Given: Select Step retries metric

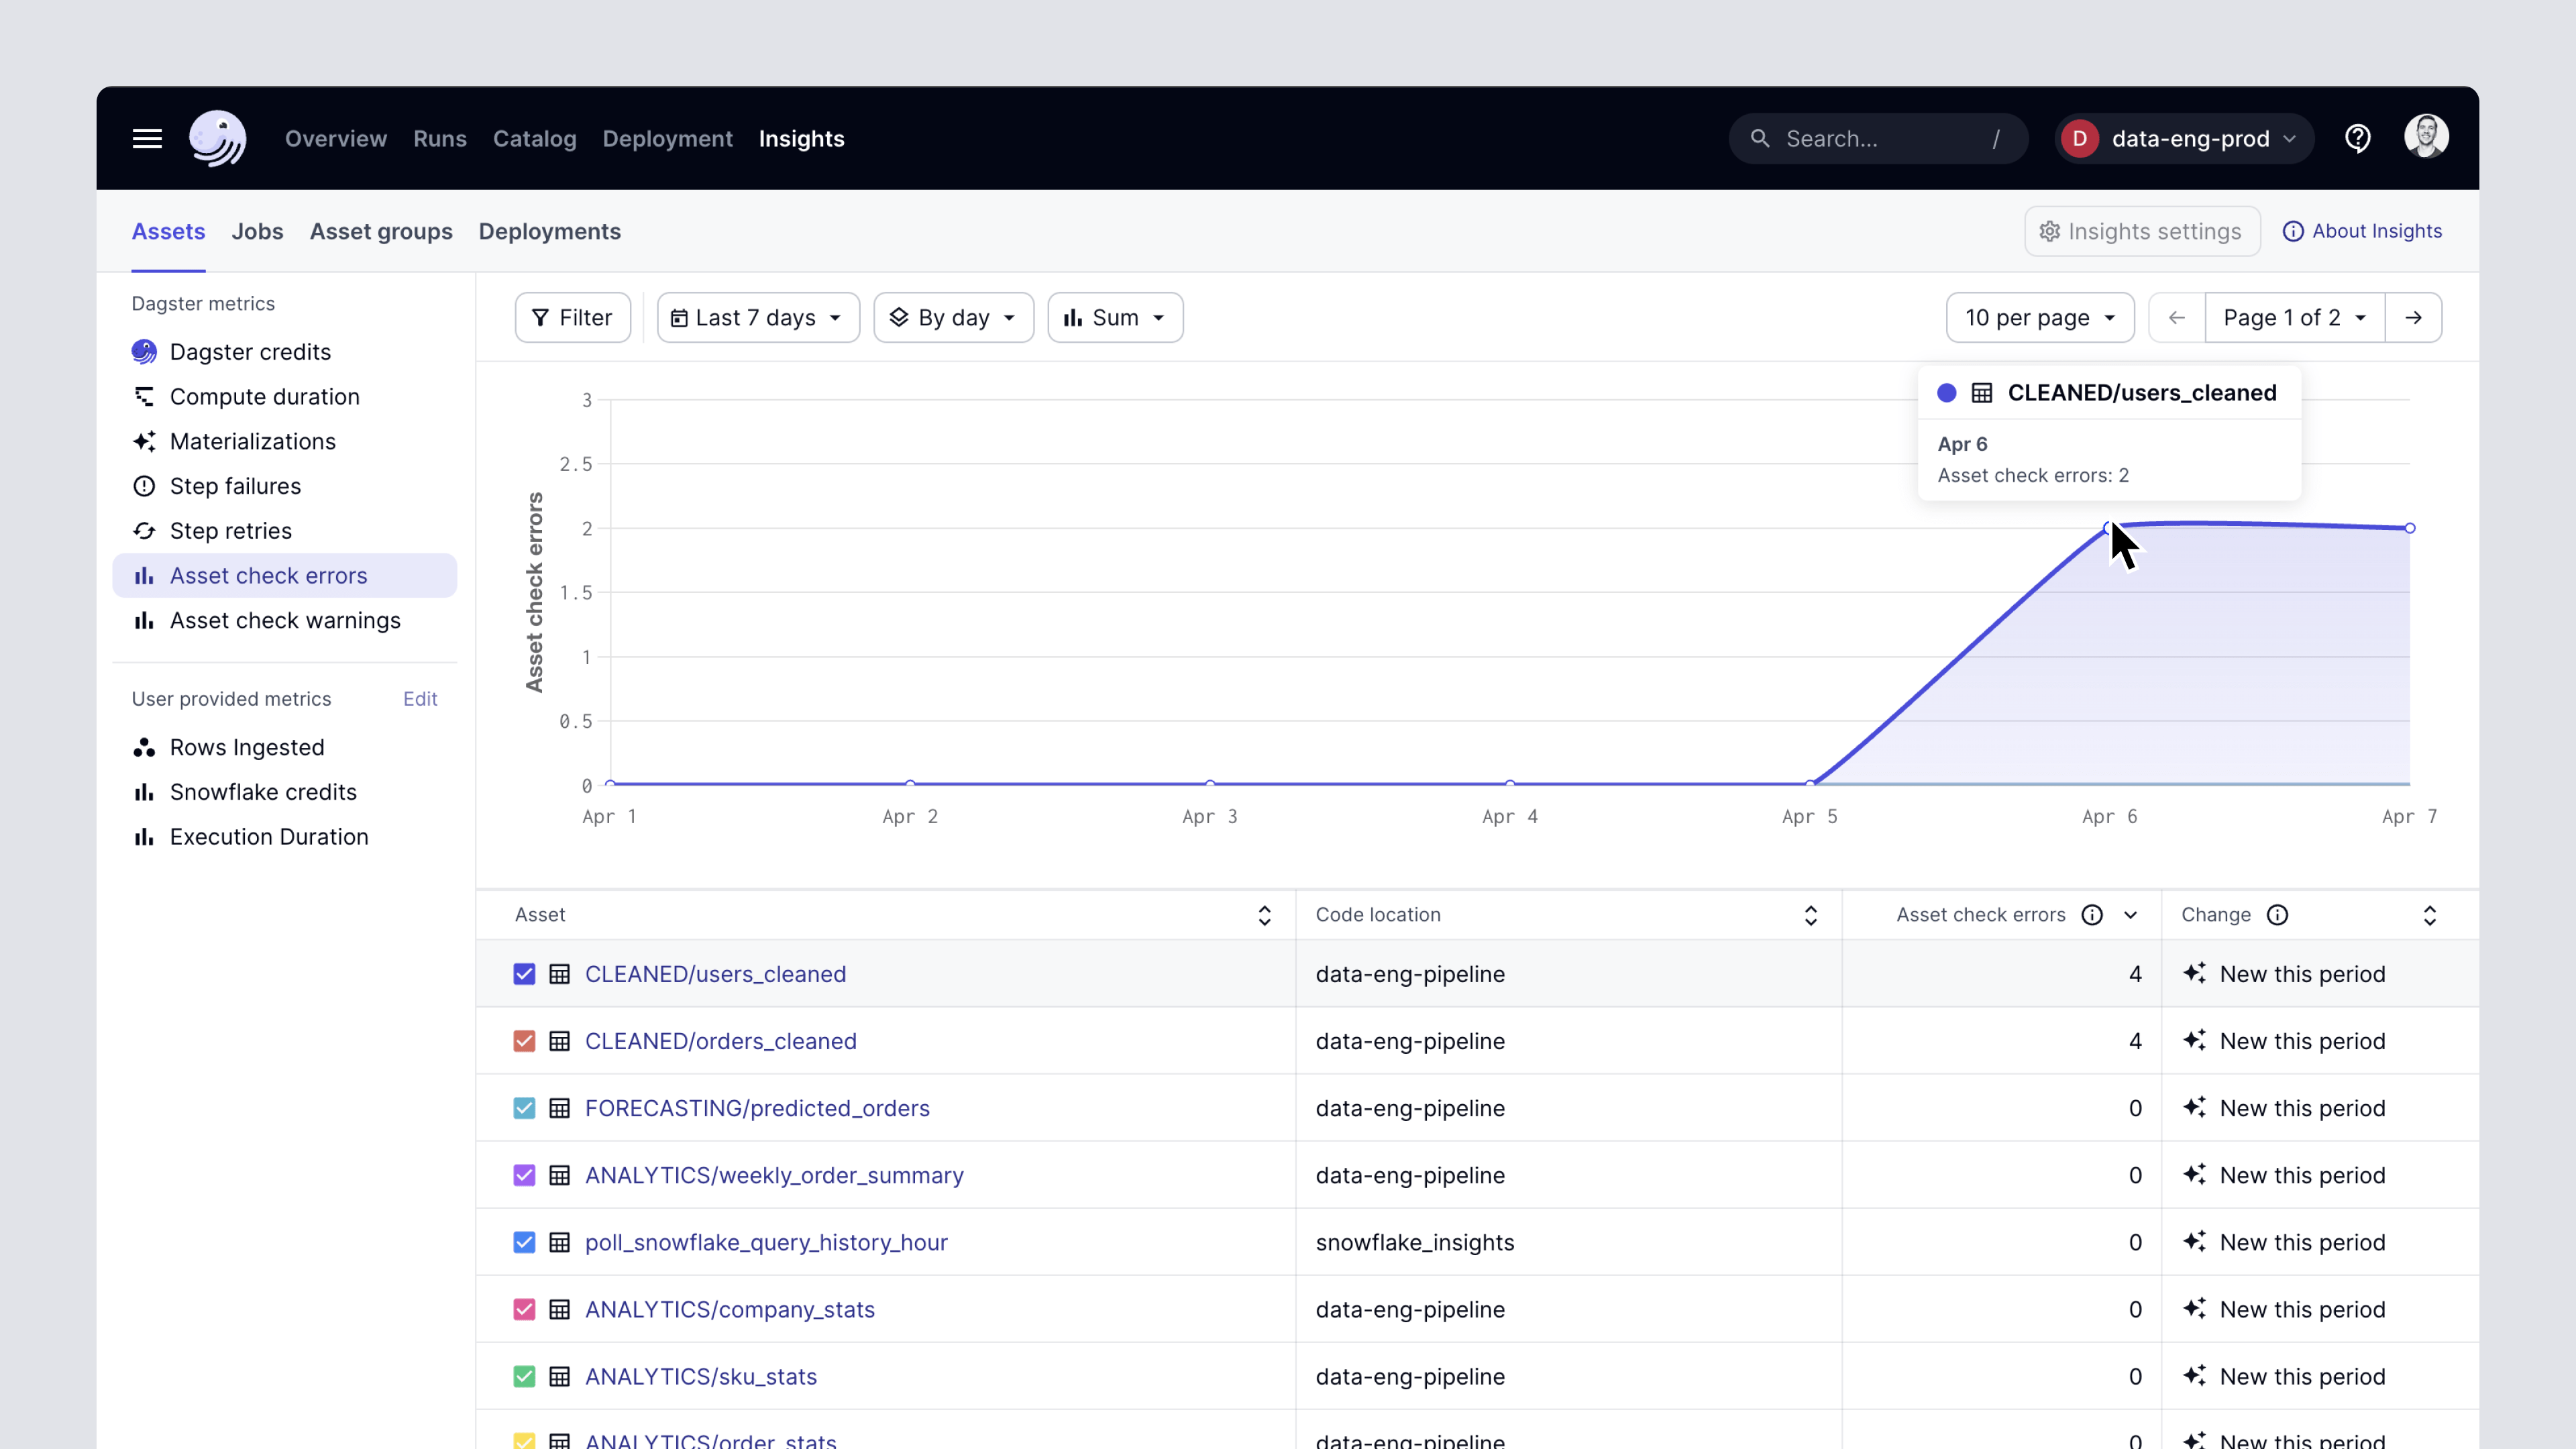Looking at the screenshot, I should pyautogui.click(x=284, y=531).
